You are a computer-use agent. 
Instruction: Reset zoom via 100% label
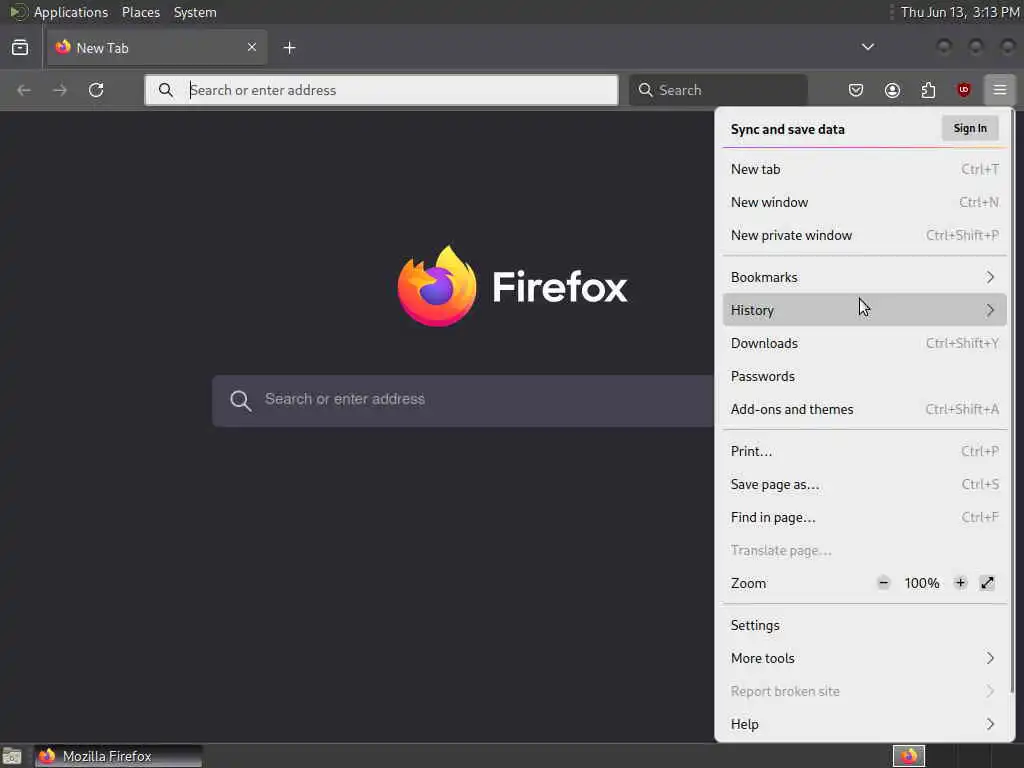coord(921,583)
